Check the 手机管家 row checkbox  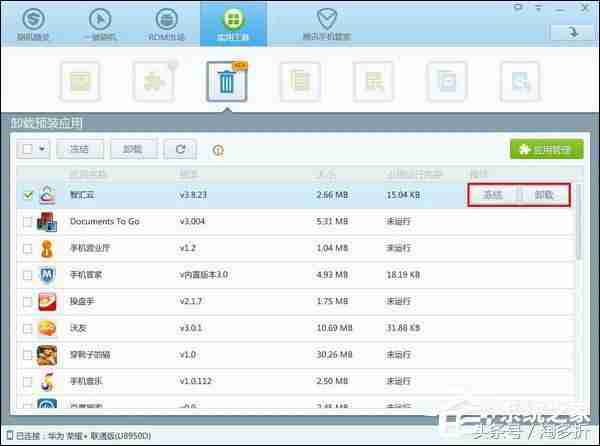click(28, 275)
